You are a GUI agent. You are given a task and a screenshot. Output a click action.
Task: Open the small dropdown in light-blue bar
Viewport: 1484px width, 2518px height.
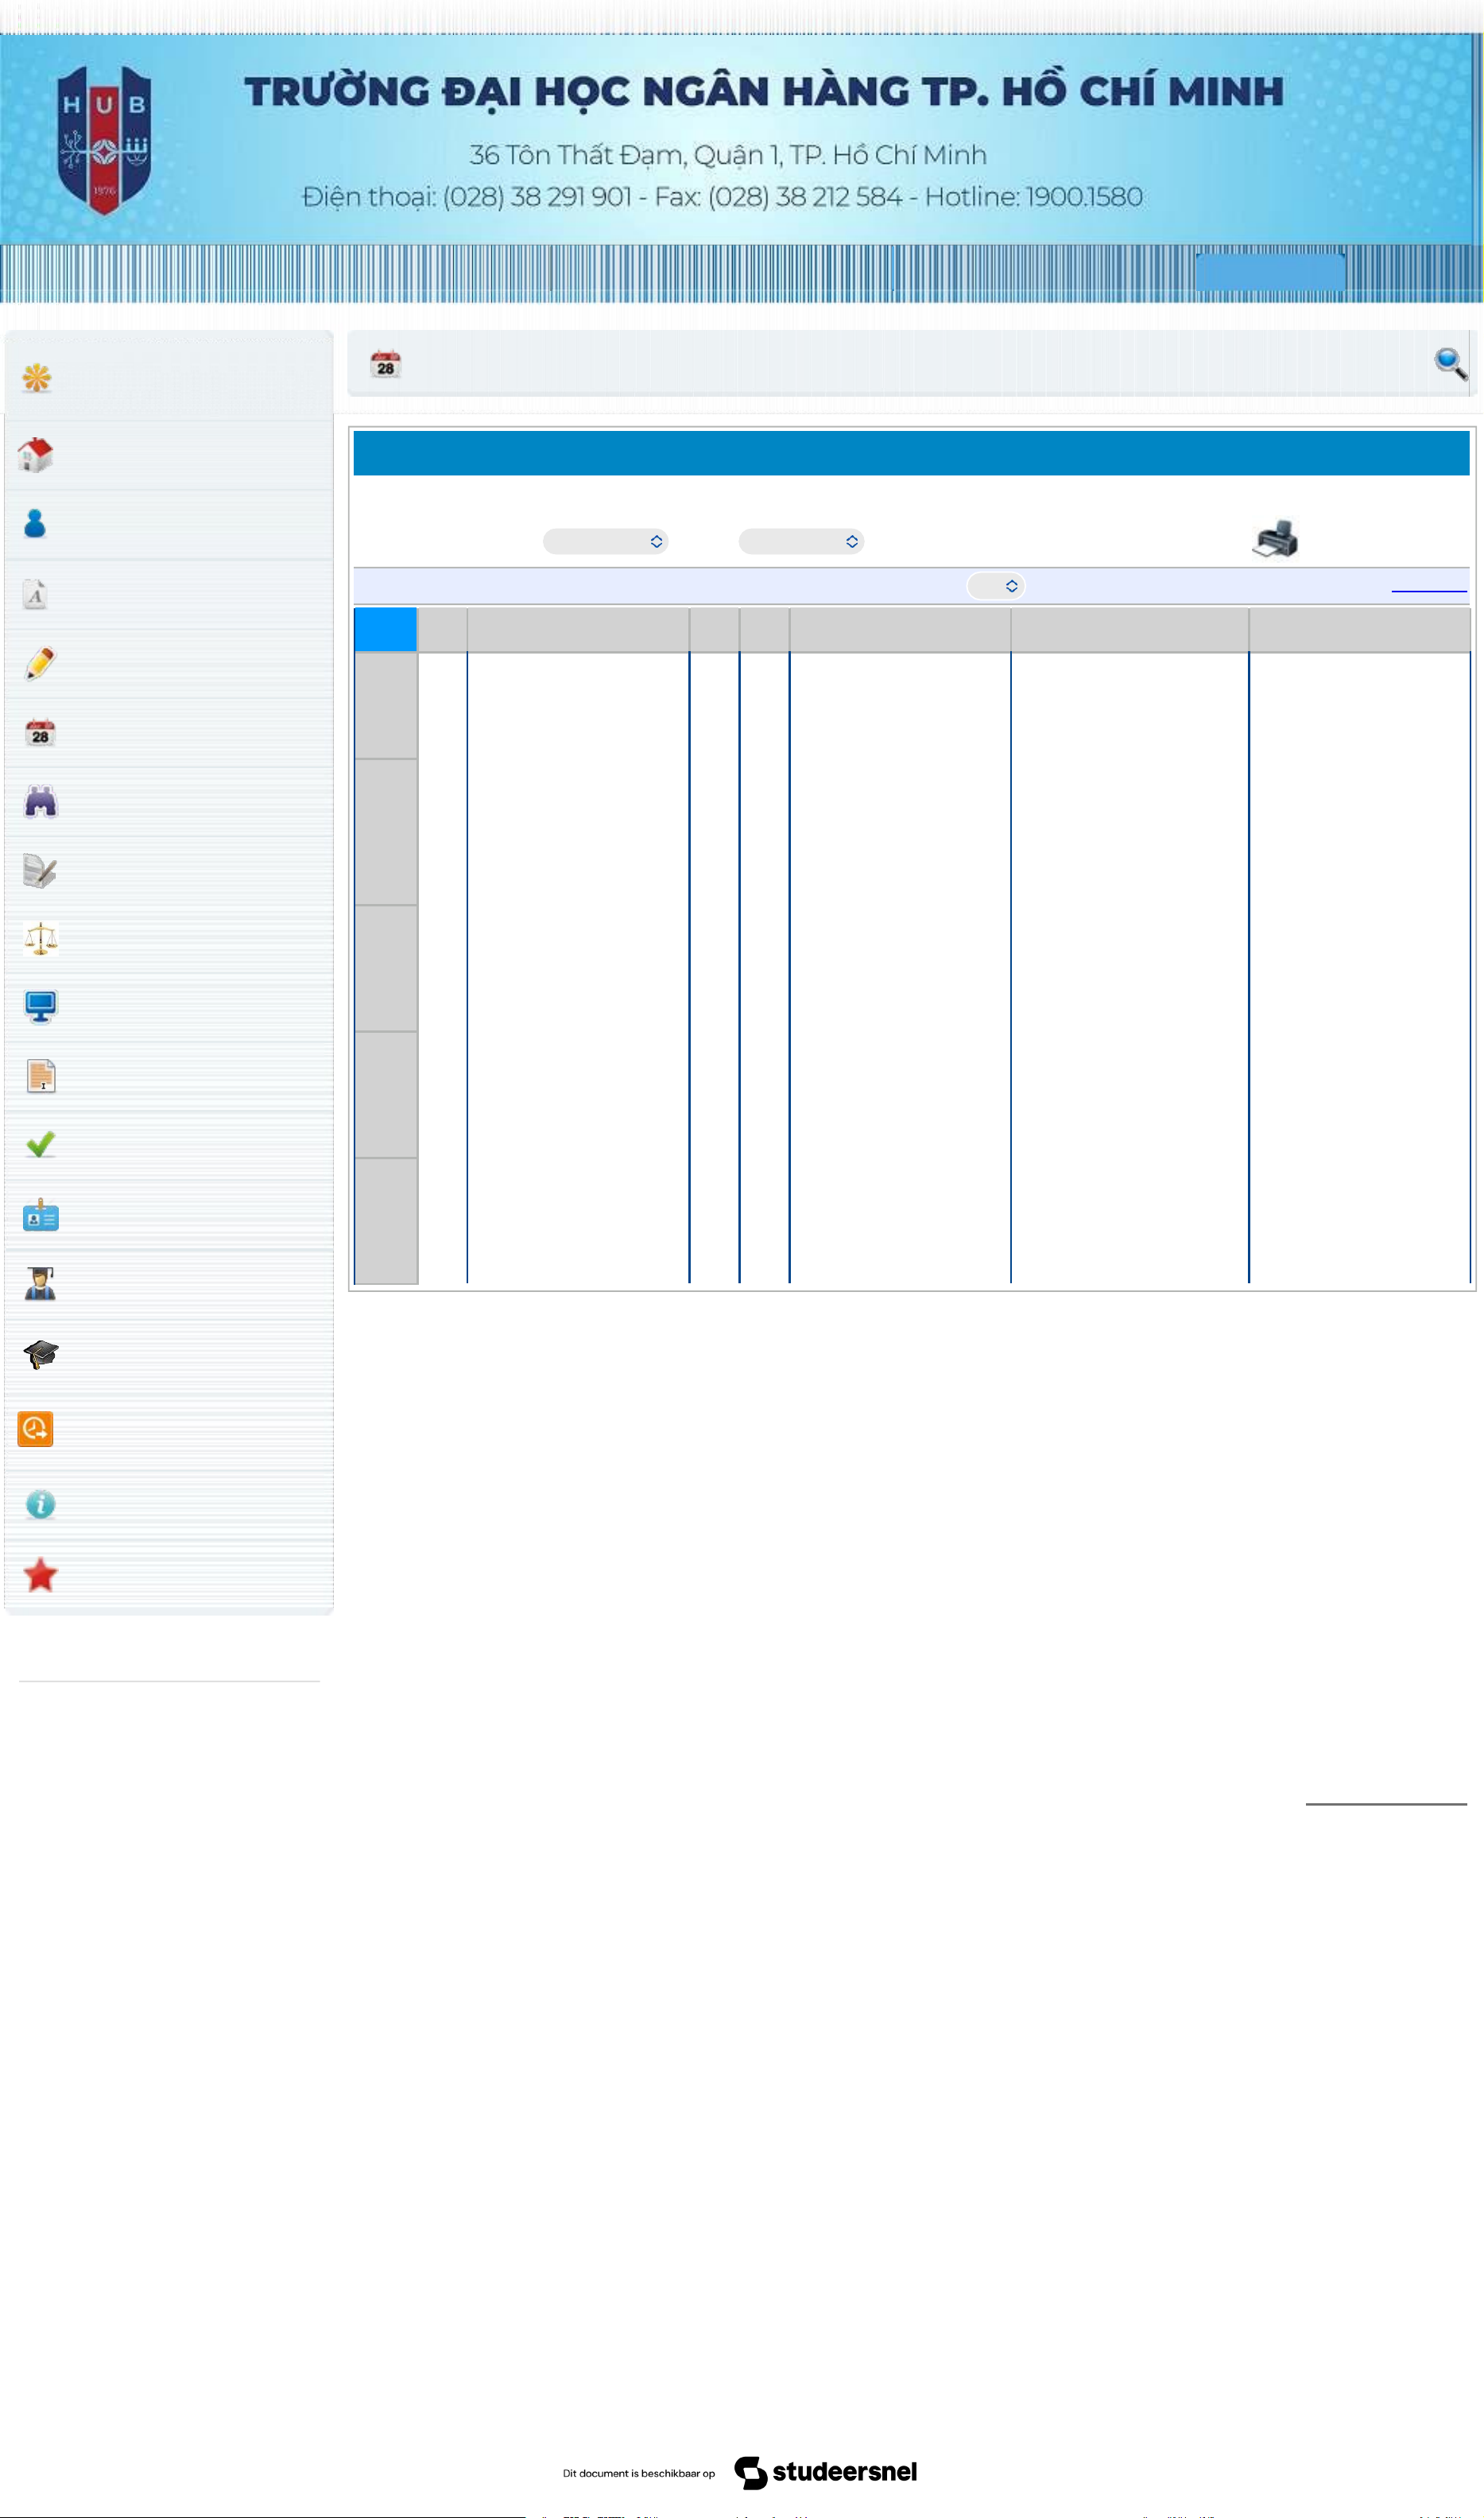(996, 586)
